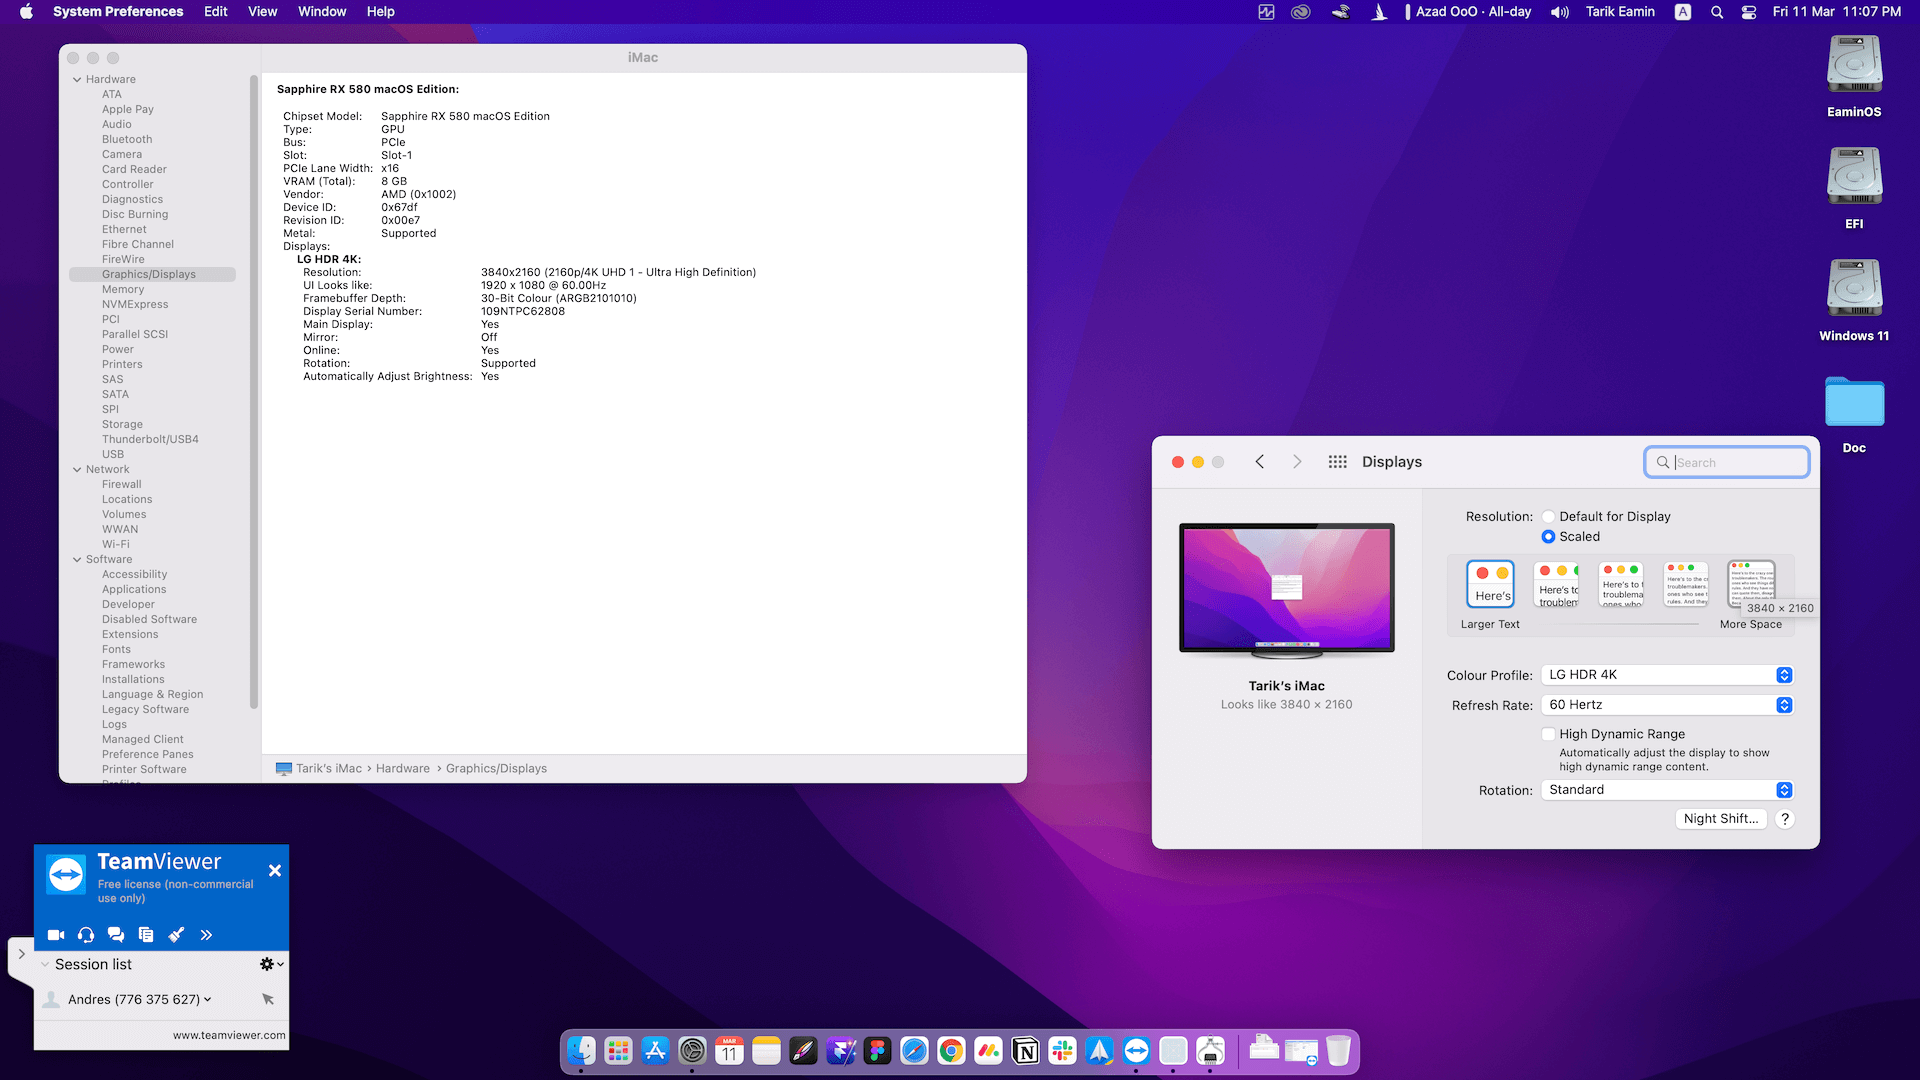
Task: Select Thunderbolt/USB4 in the sidebar
Action: click(150, 439)
